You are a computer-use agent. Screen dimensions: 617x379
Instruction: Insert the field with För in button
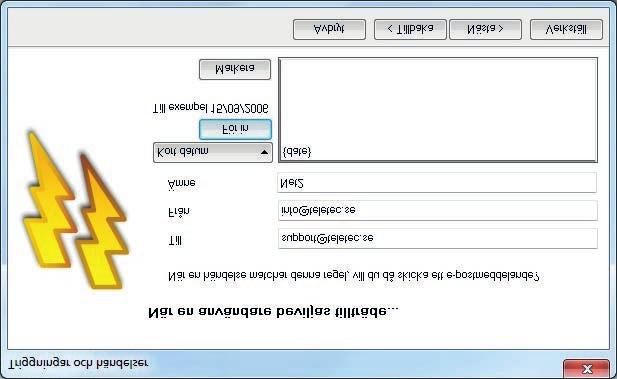click(235, 129)
